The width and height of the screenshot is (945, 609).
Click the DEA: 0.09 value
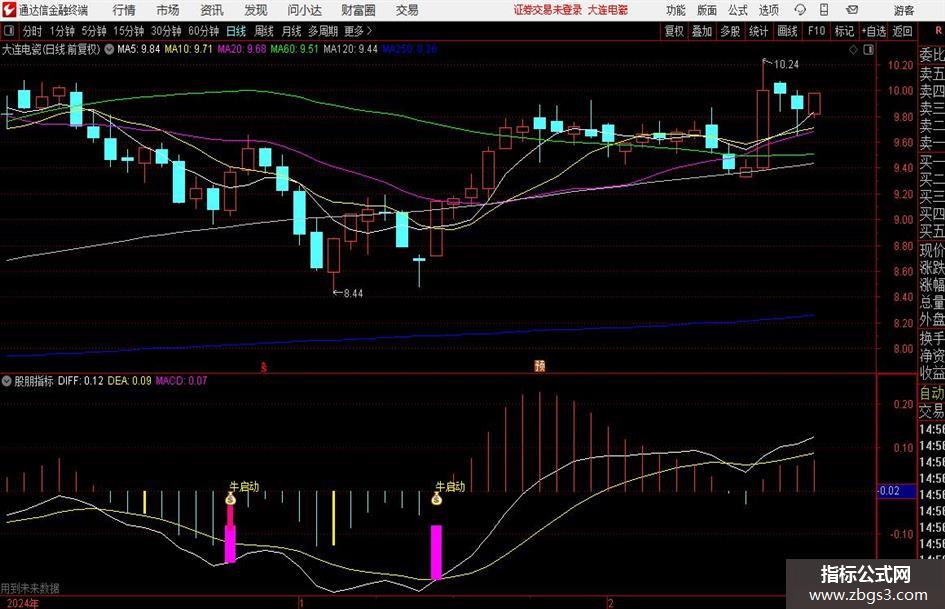[x=130, y=381]
